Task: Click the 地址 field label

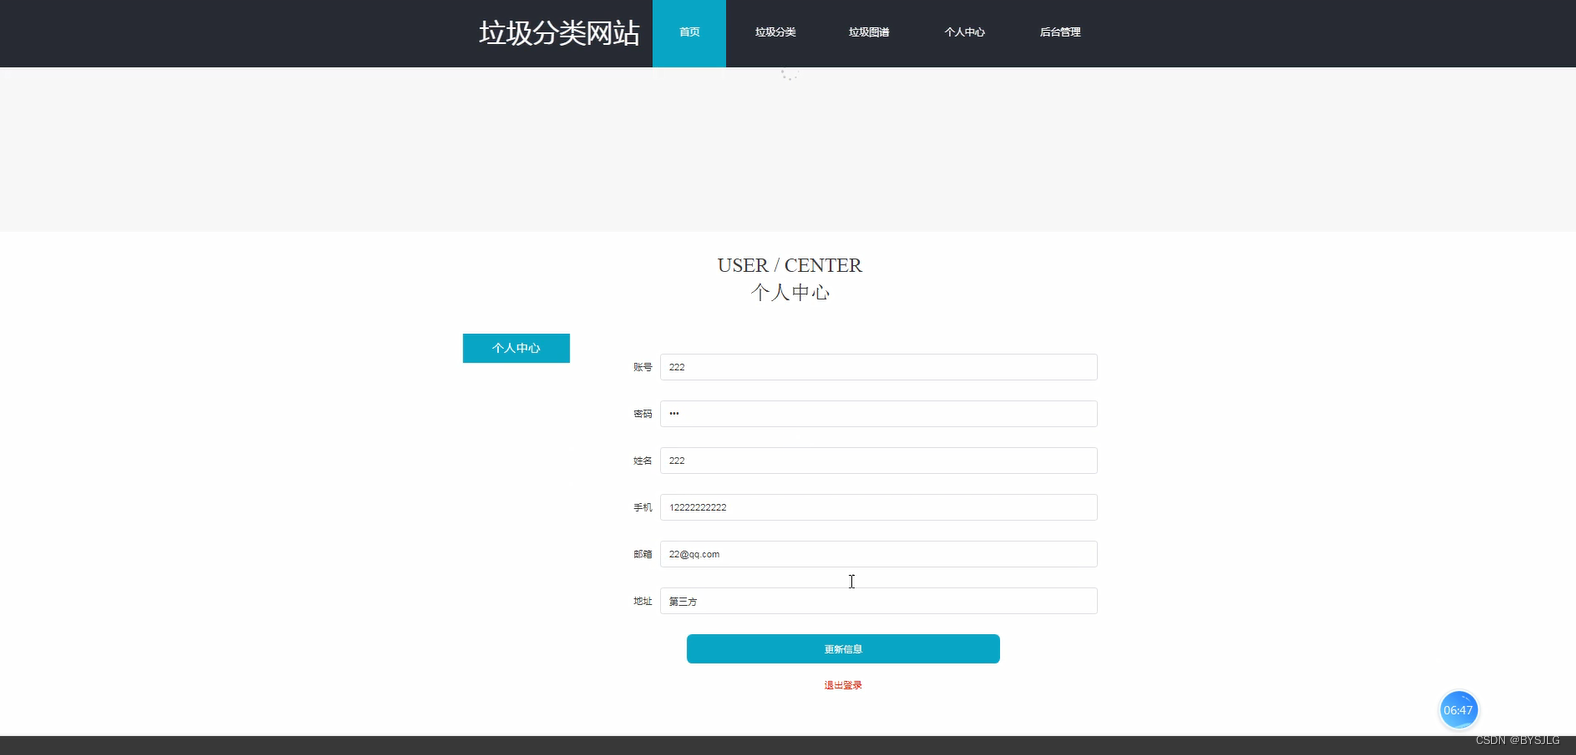Action: pos(642,601)
